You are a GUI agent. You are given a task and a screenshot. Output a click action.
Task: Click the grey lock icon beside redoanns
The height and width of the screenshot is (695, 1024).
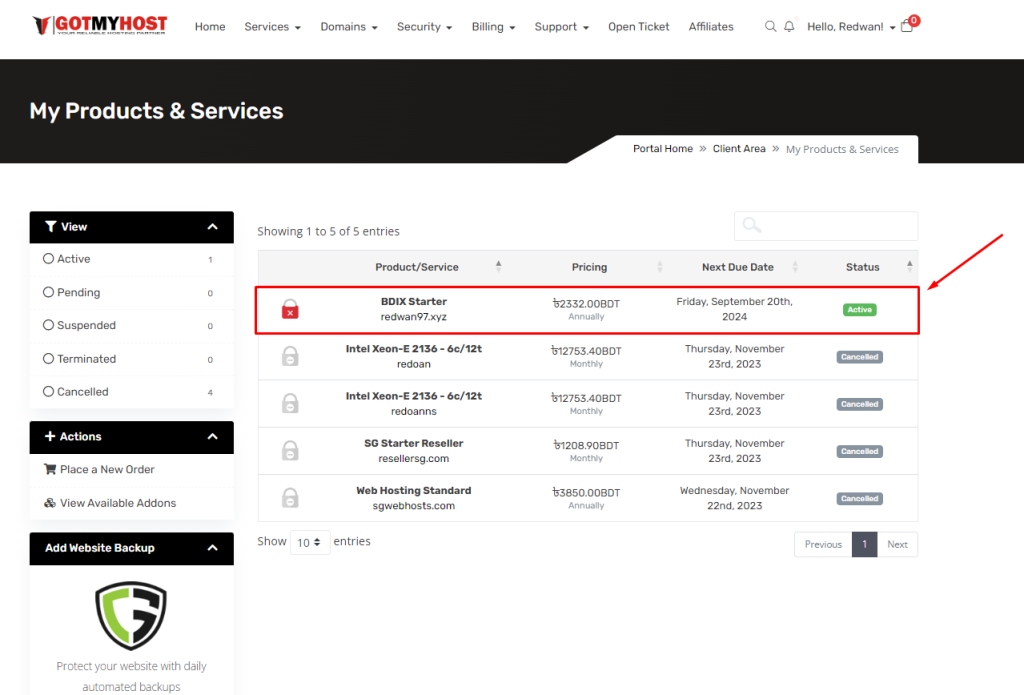tap(290, 404)
